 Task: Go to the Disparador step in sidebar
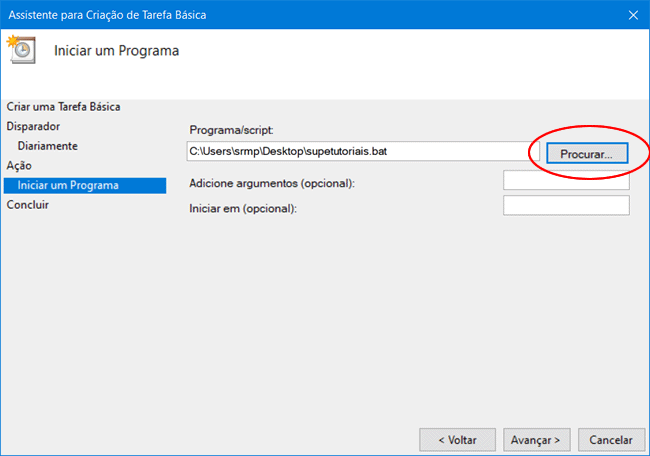coord(33,126)
